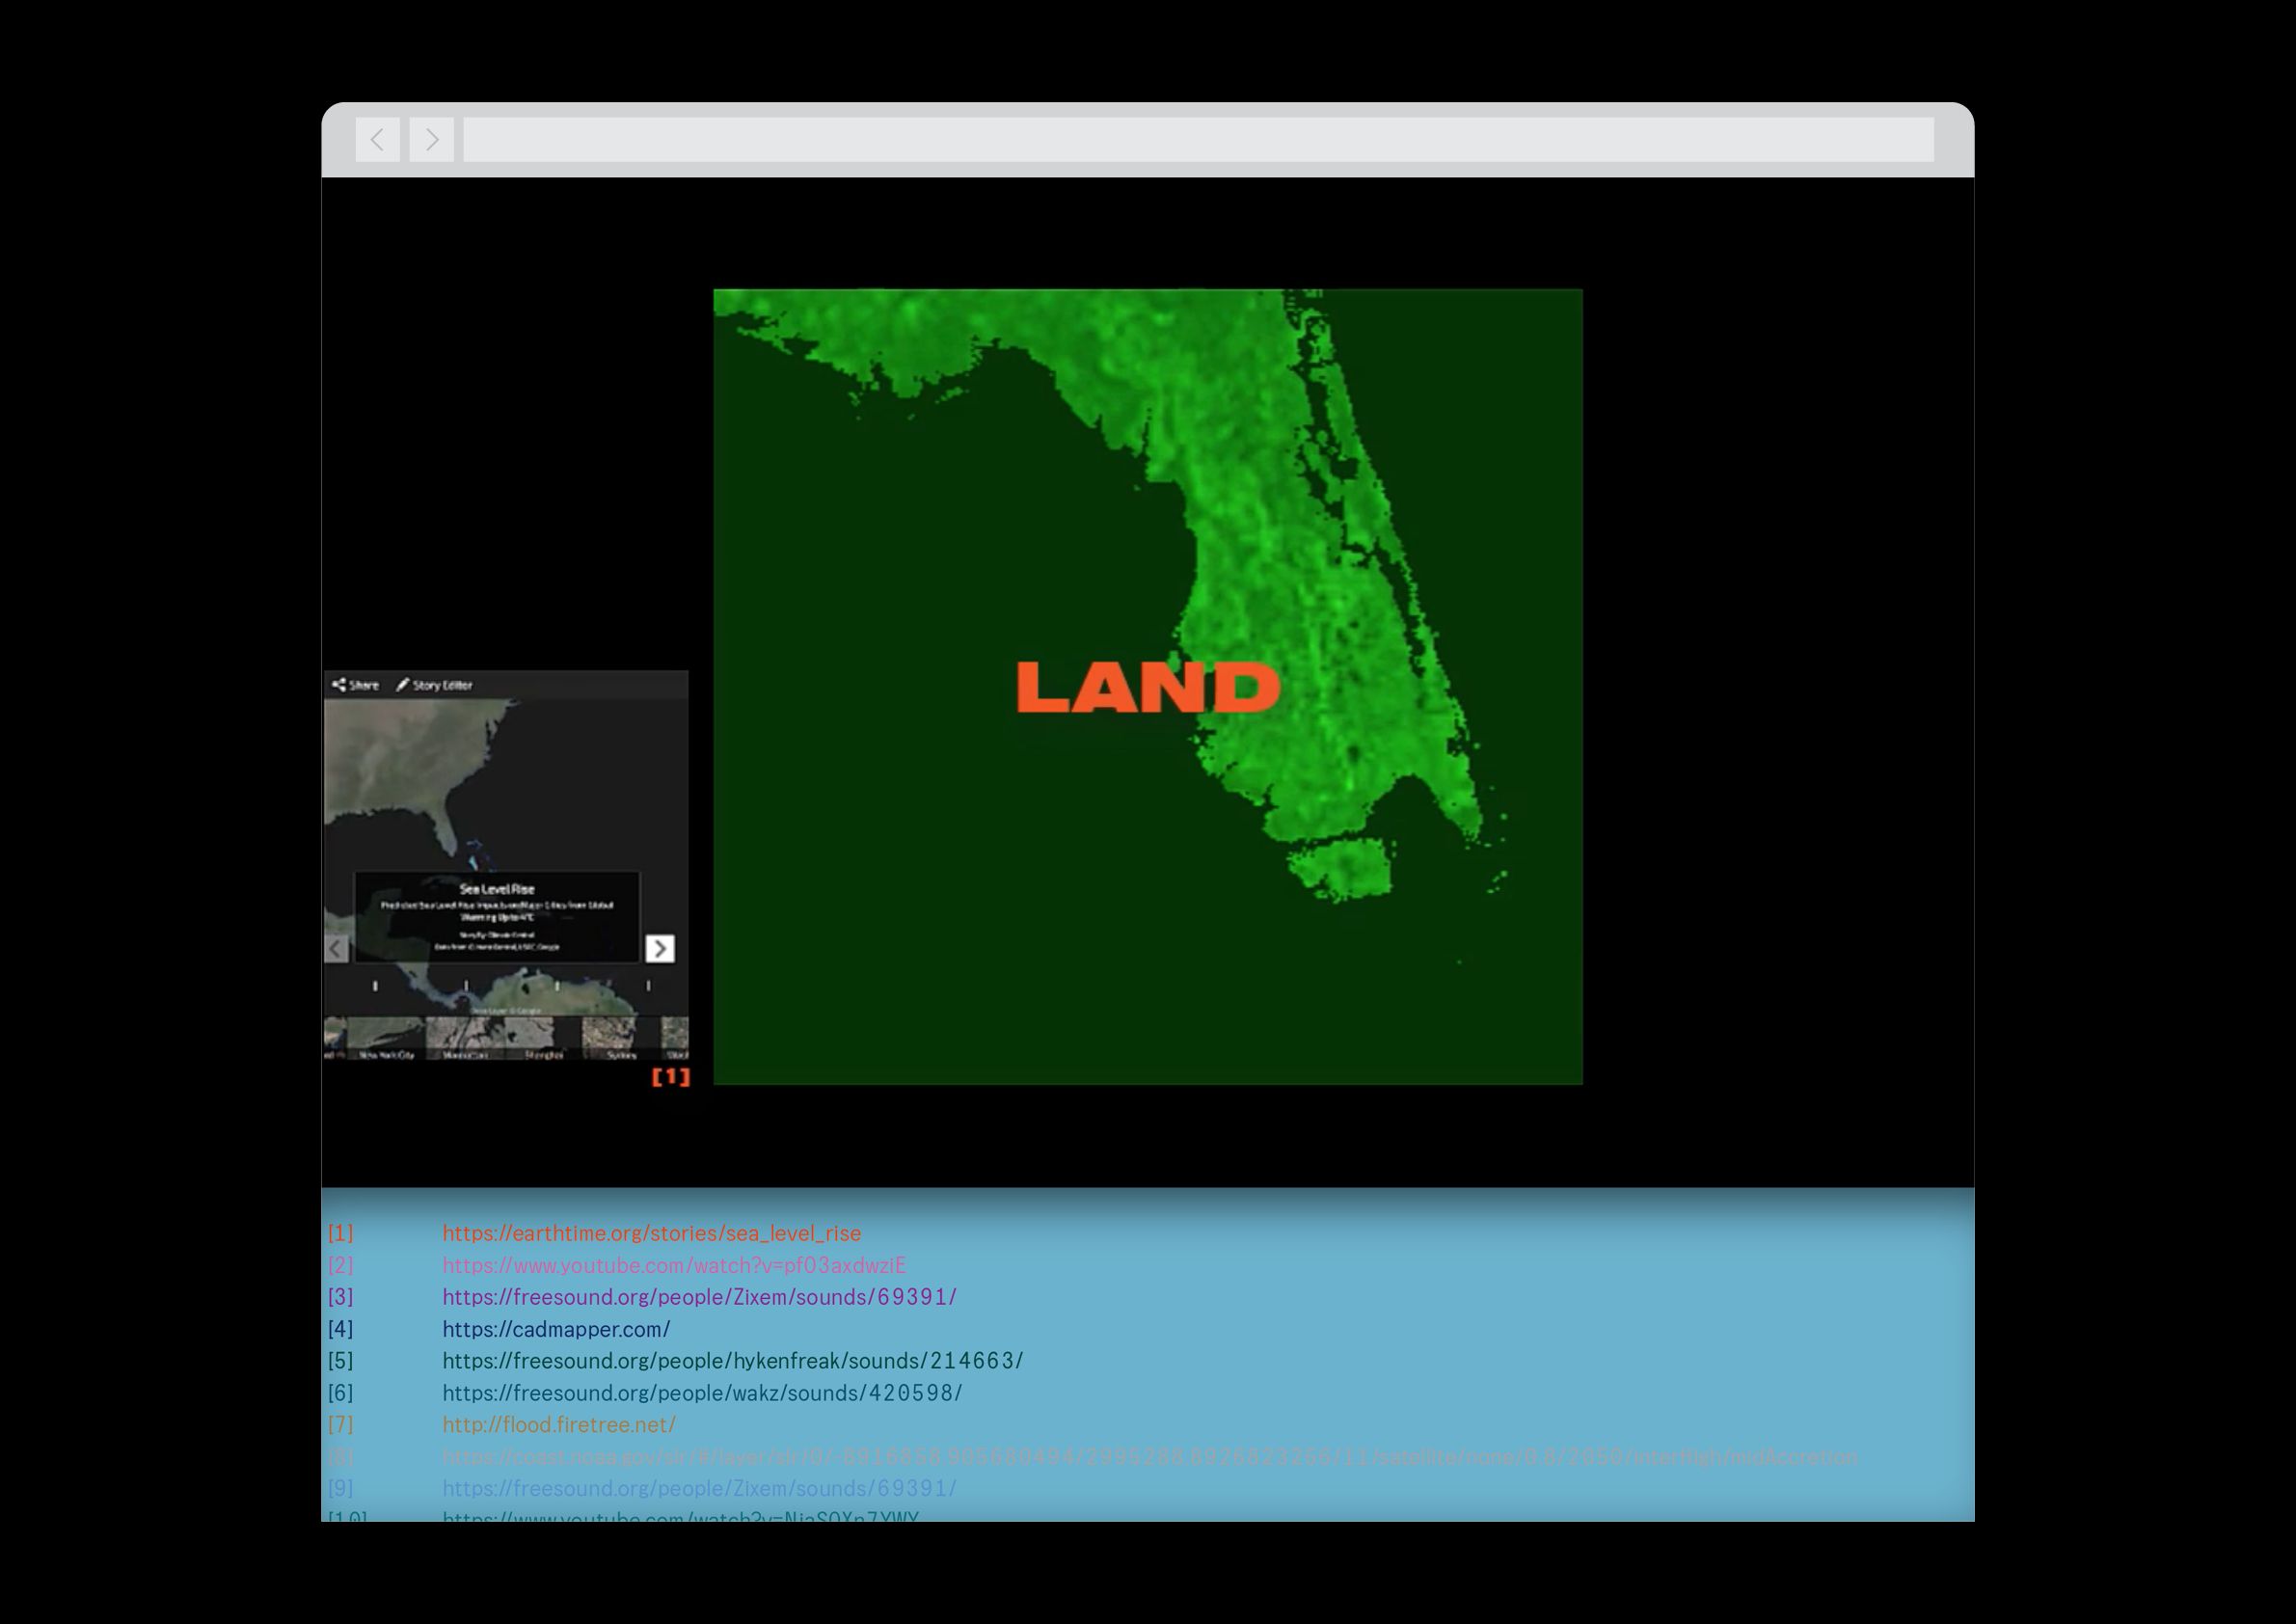Open reference [3] freesound Zixem link

699,1297
